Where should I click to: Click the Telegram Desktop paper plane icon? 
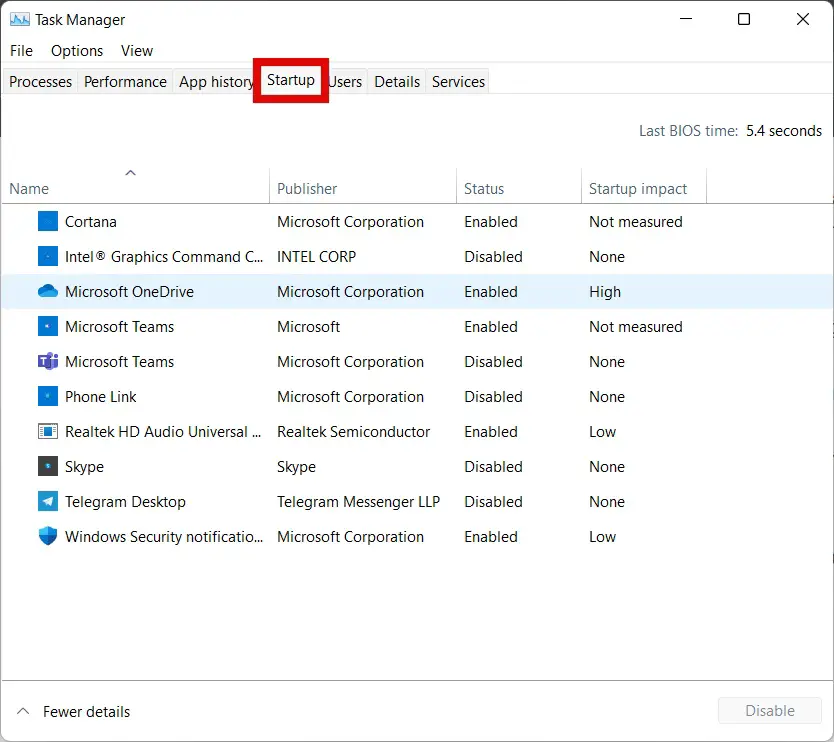click(48, 501)
